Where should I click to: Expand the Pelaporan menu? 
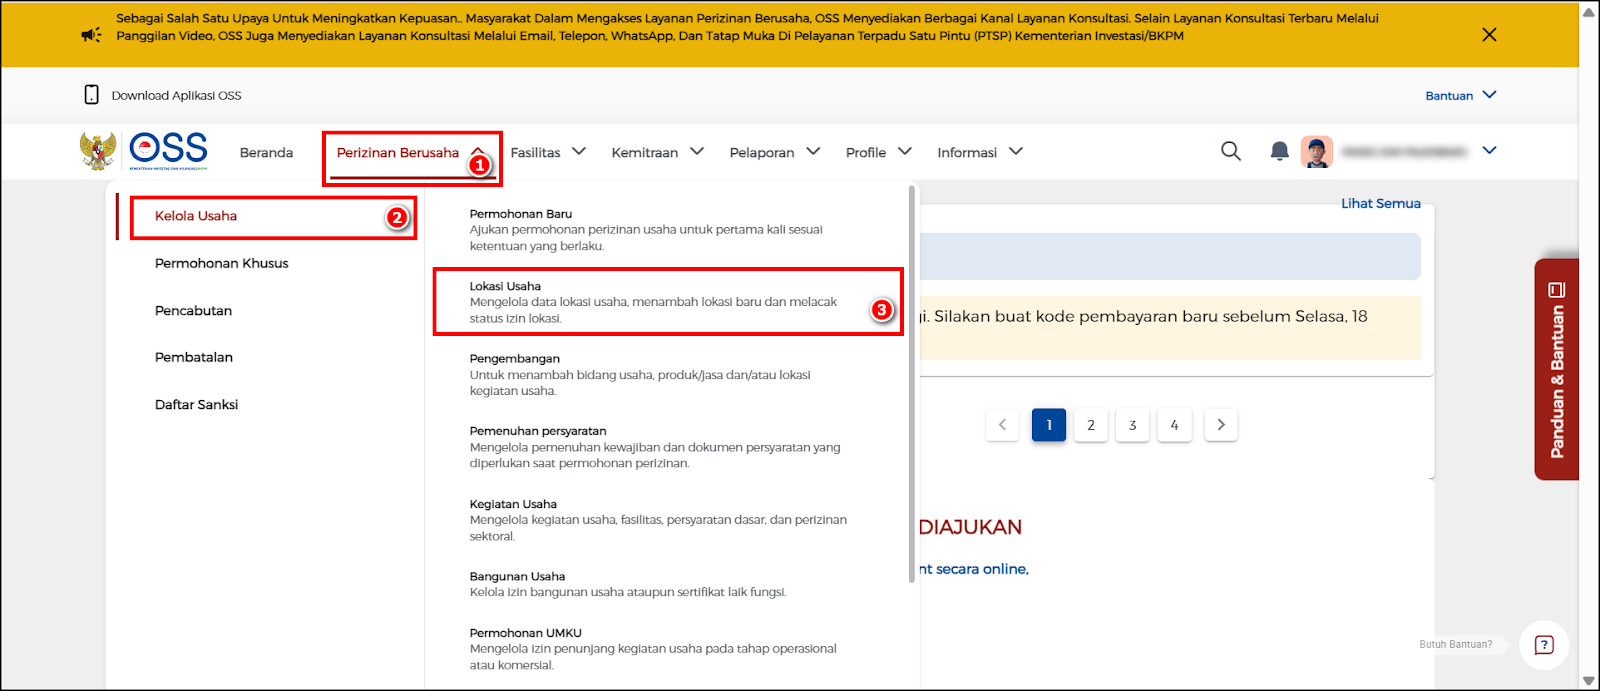pos(774,152)
